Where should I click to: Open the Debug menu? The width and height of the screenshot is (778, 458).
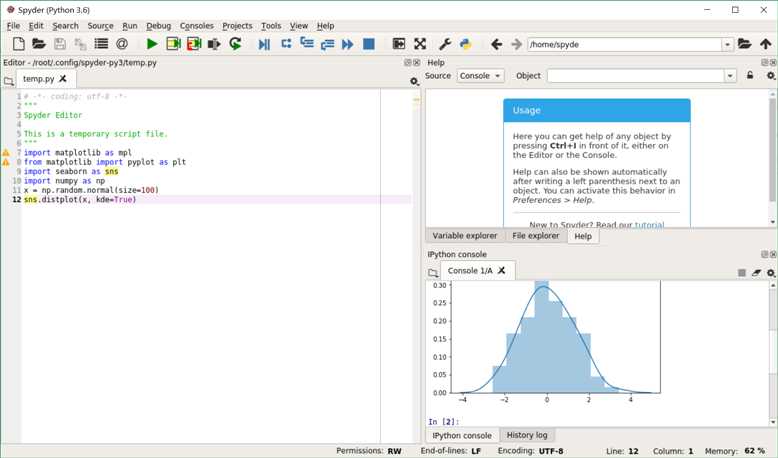159,26
